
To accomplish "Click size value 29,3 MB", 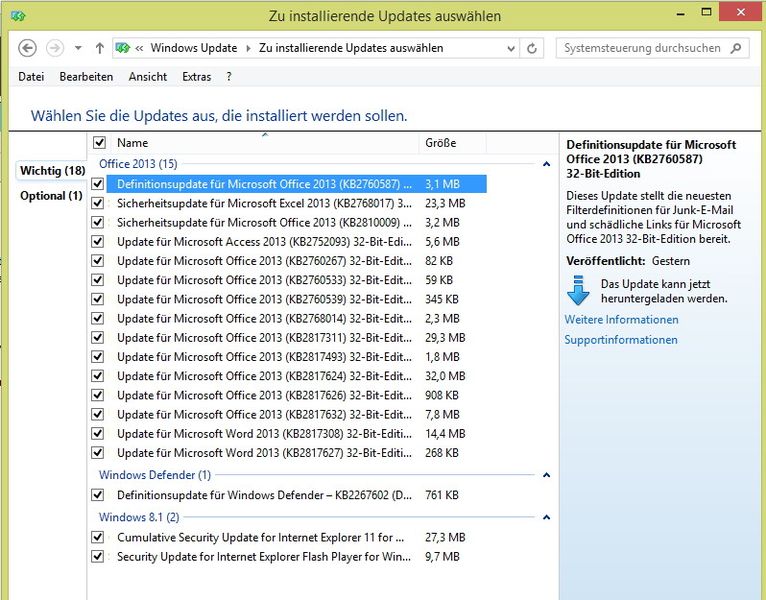I will [x=445, y=338].
